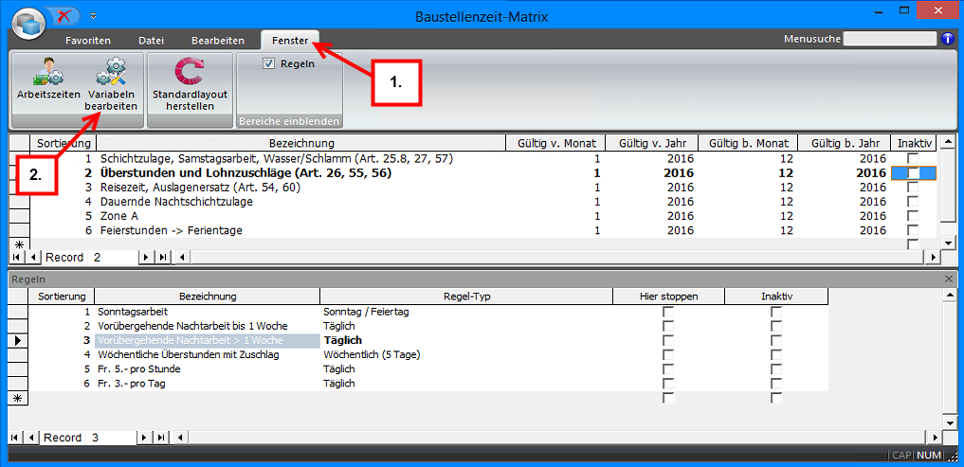The height and width of the screenshot is (467, 964).
Task: Tick Inactive checkbox for Schichtzulage row
Action: (913, 158)
